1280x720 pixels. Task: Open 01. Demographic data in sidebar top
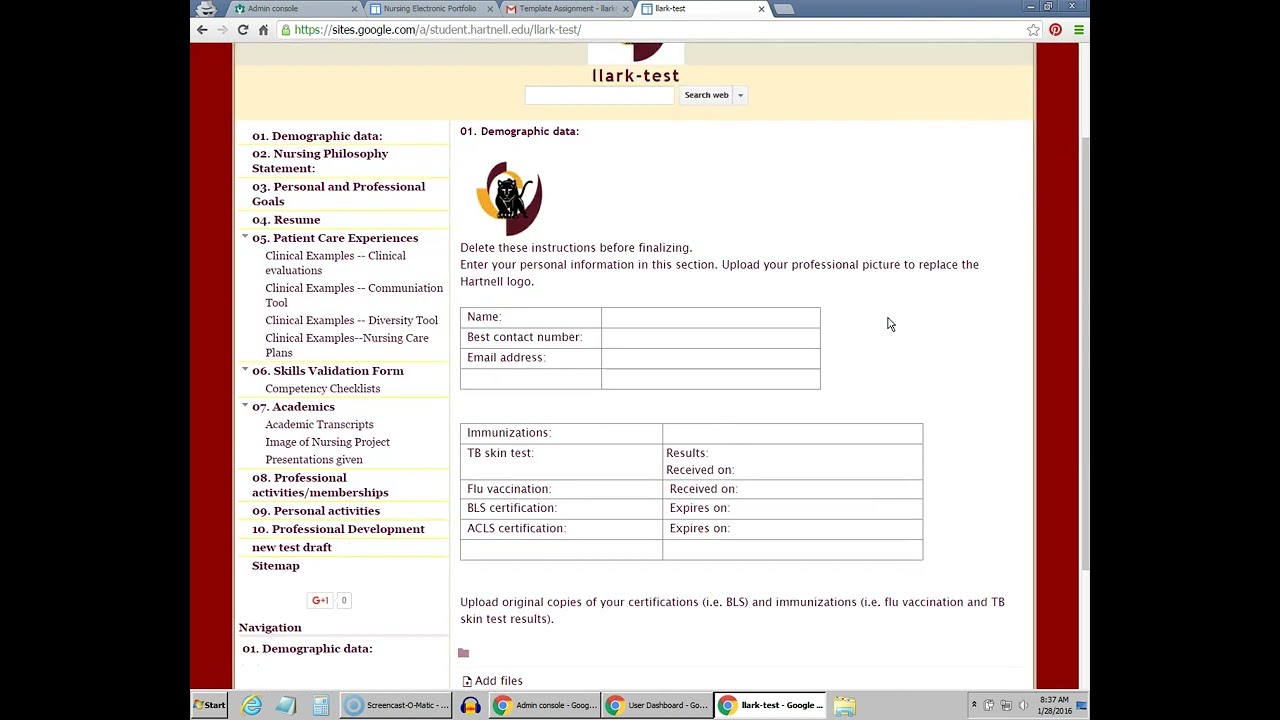(x=317, y=136)
